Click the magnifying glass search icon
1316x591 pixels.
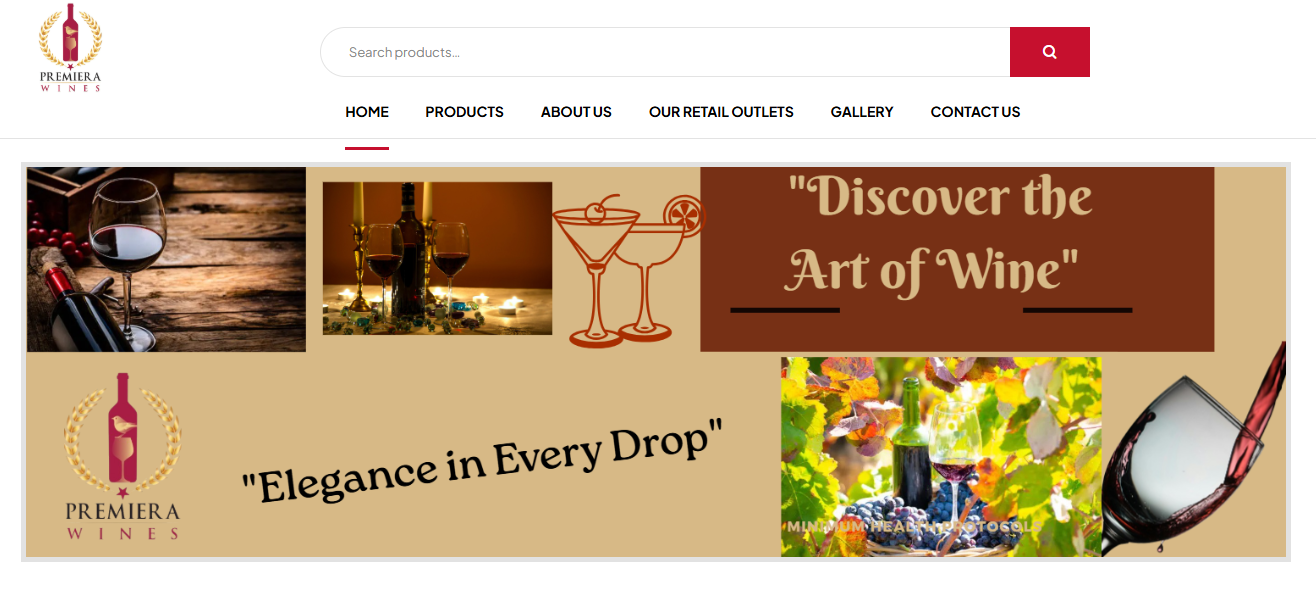tap(1049, 52)
